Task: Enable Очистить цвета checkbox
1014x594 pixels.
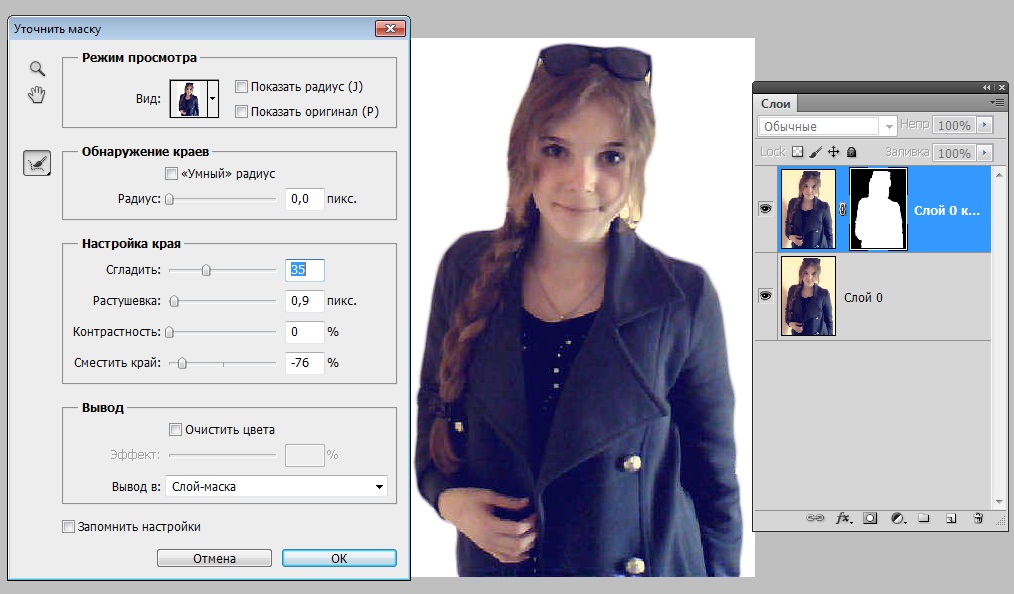Action: [x=175, y=429]
